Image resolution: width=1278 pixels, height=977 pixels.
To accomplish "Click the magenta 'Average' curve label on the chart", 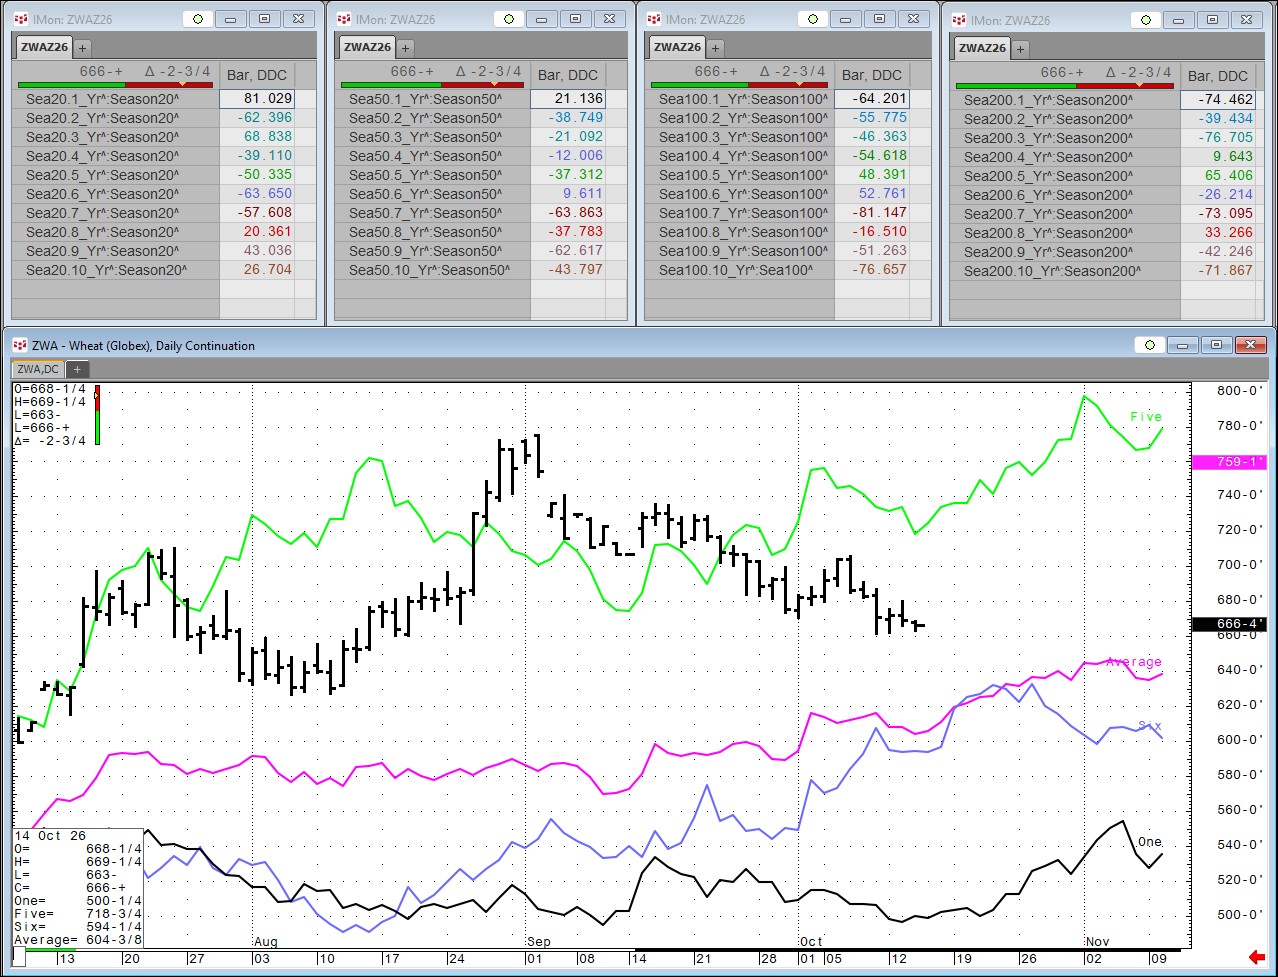I will click(x=1134, y=662).
